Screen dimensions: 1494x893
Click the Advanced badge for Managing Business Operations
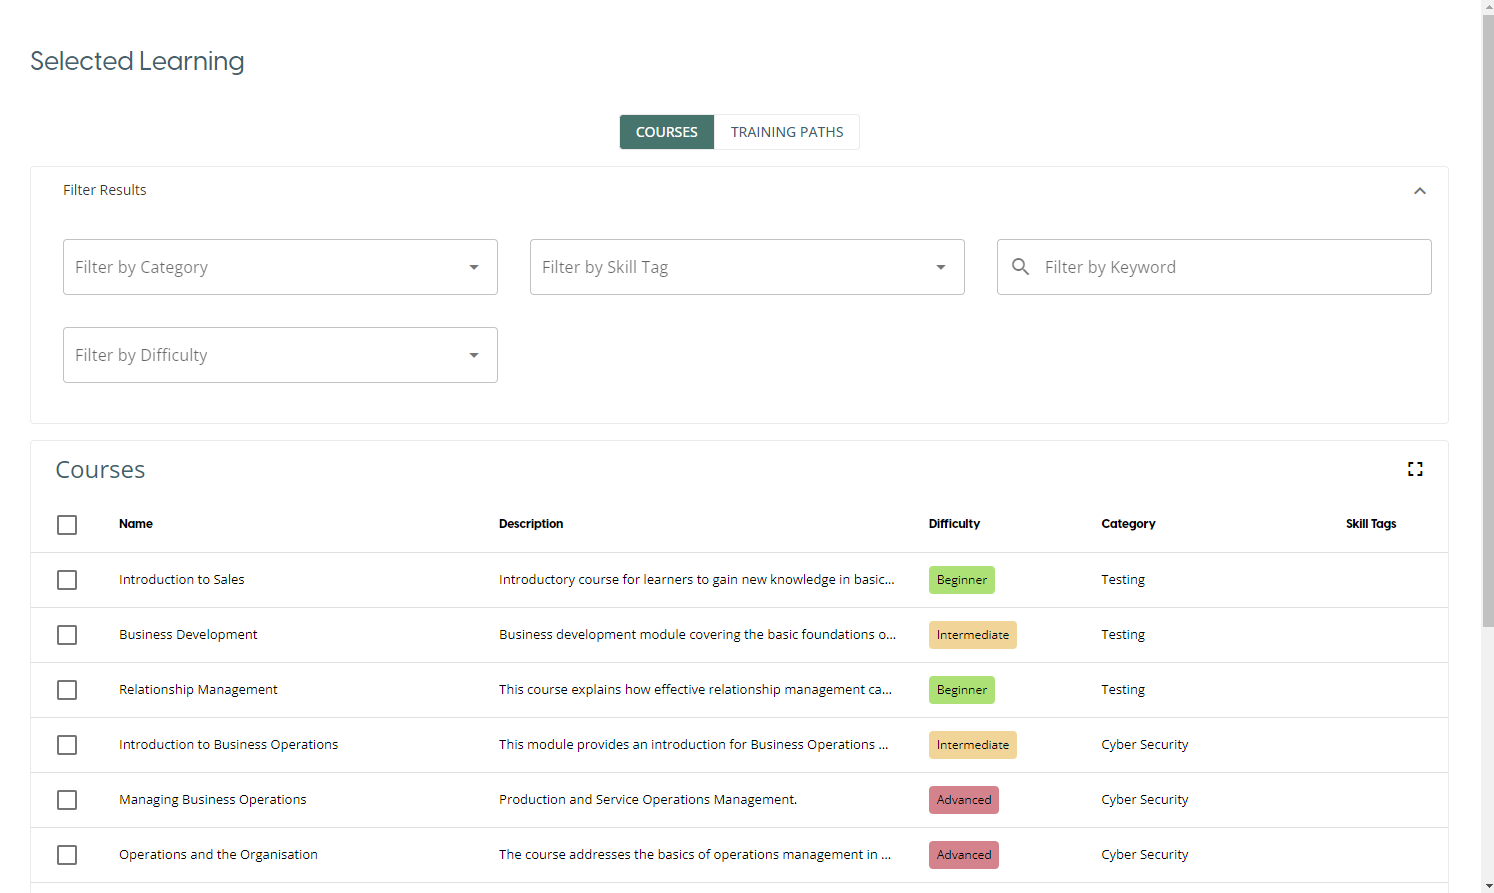(963, 800)
